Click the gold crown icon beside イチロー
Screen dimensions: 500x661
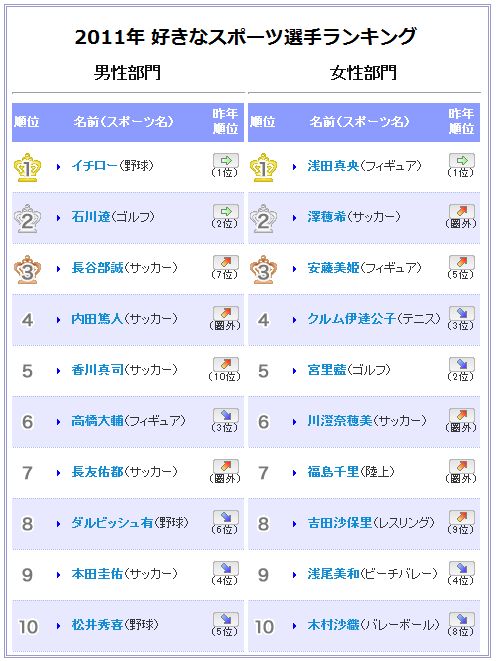[27, 167]
